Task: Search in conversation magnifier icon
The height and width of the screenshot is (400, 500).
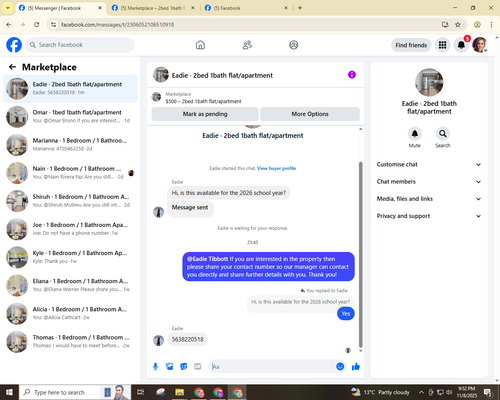Action: pos(443,134)
